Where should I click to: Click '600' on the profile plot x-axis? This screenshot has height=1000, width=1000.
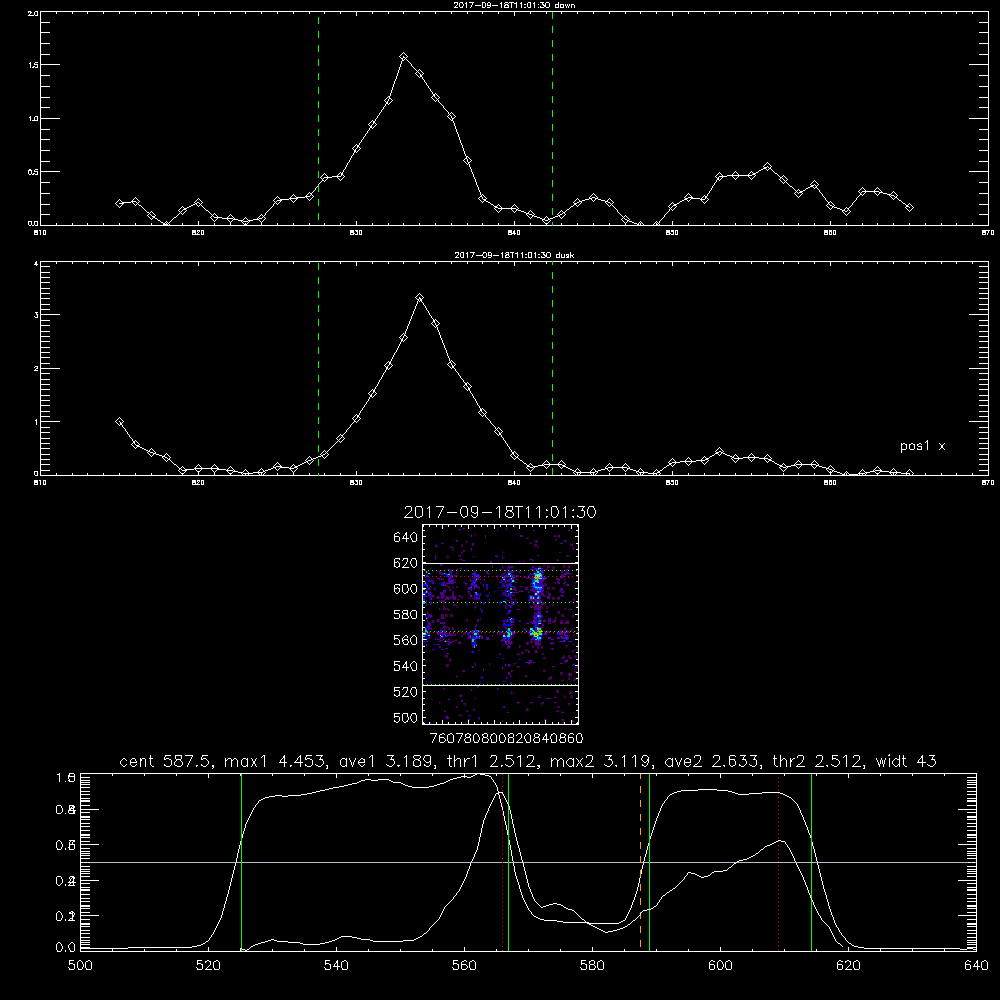[720, 966]
